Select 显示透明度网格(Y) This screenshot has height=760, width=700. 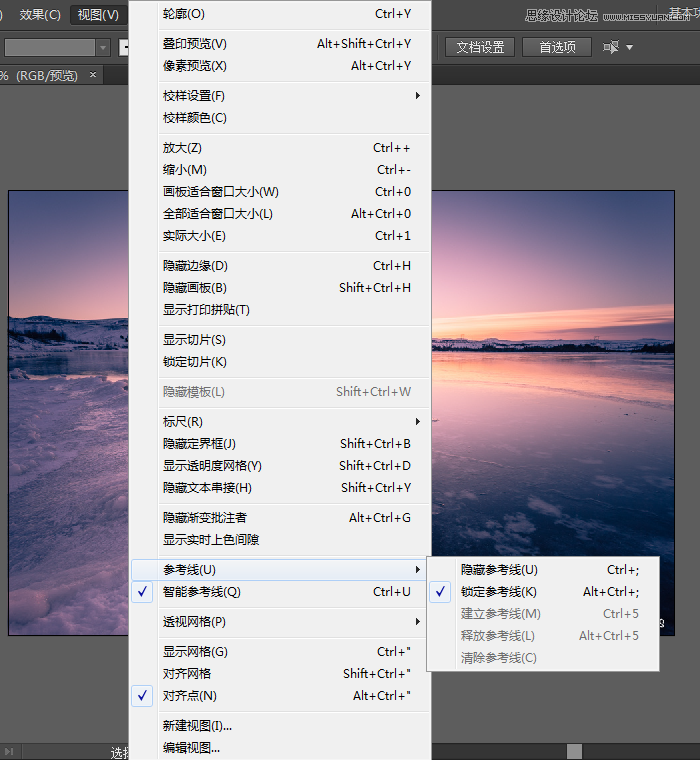coord(281,466)
